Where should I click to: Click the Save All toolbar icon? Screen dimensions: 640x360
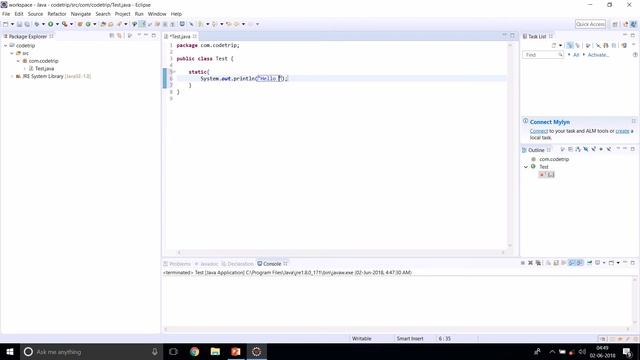point(27,24)
